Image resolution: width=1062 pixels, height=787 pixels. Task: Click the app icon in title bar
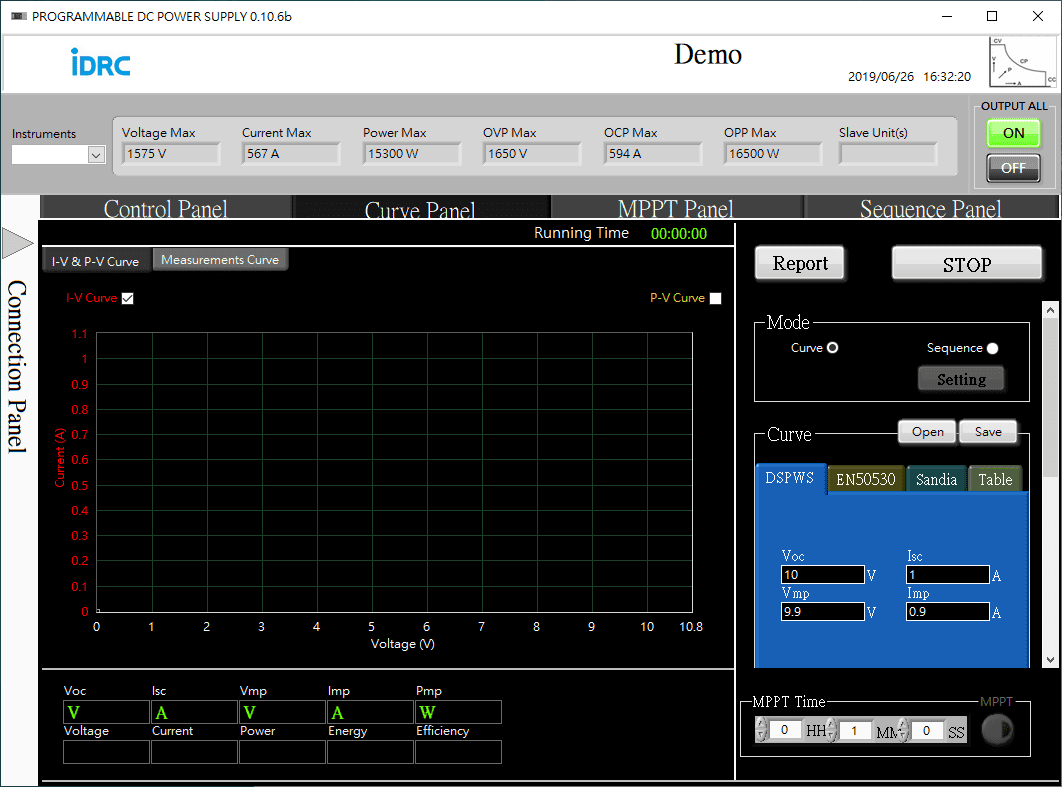[17, 16]
